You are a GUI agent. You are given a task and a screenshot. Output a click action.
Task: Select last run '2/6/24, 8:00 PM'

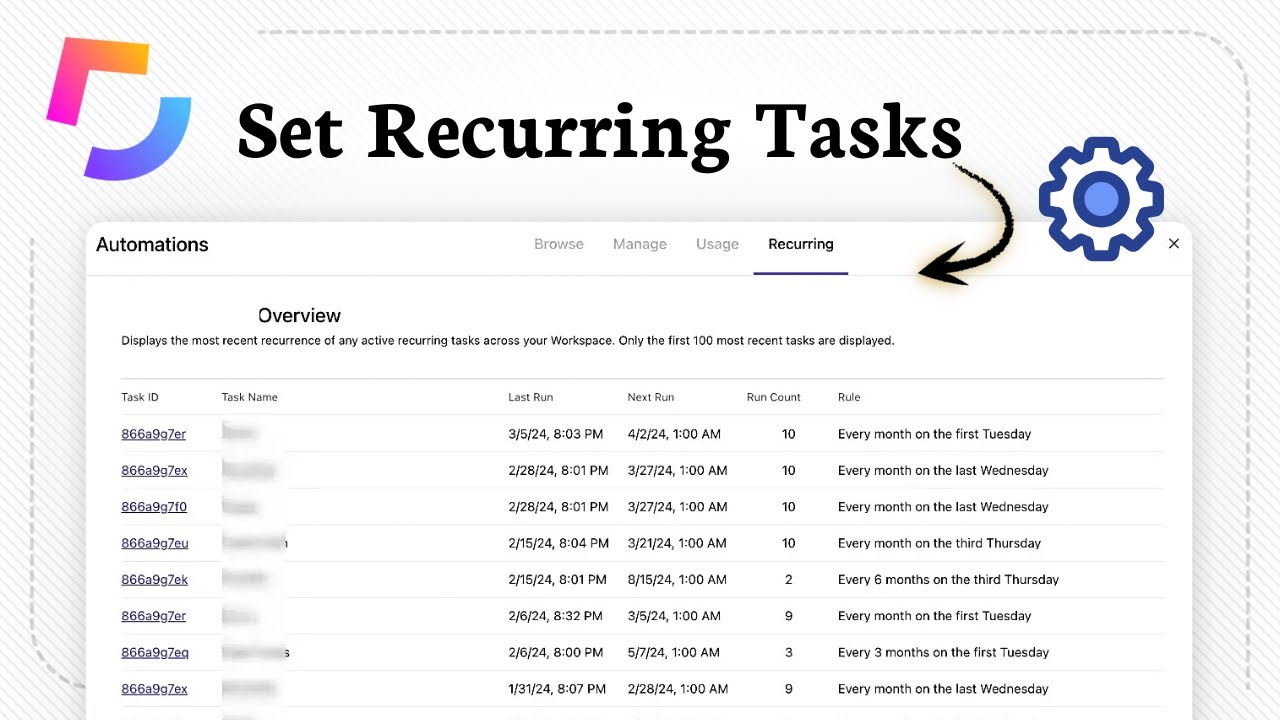point(555,652)
